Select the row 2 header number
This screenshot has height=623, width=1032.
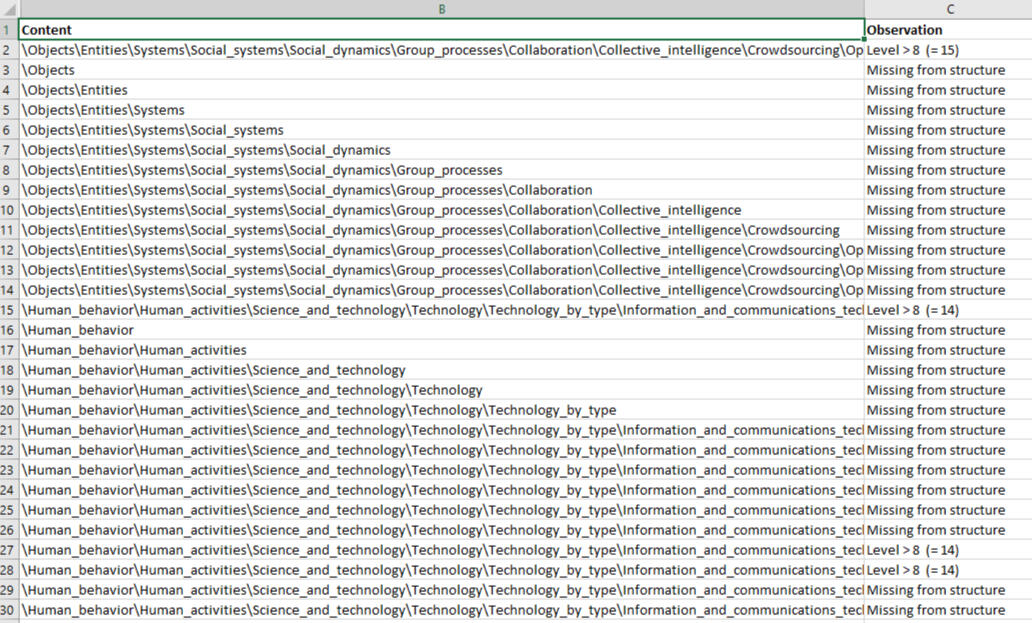pyautogui.click(x=8, y=50)
